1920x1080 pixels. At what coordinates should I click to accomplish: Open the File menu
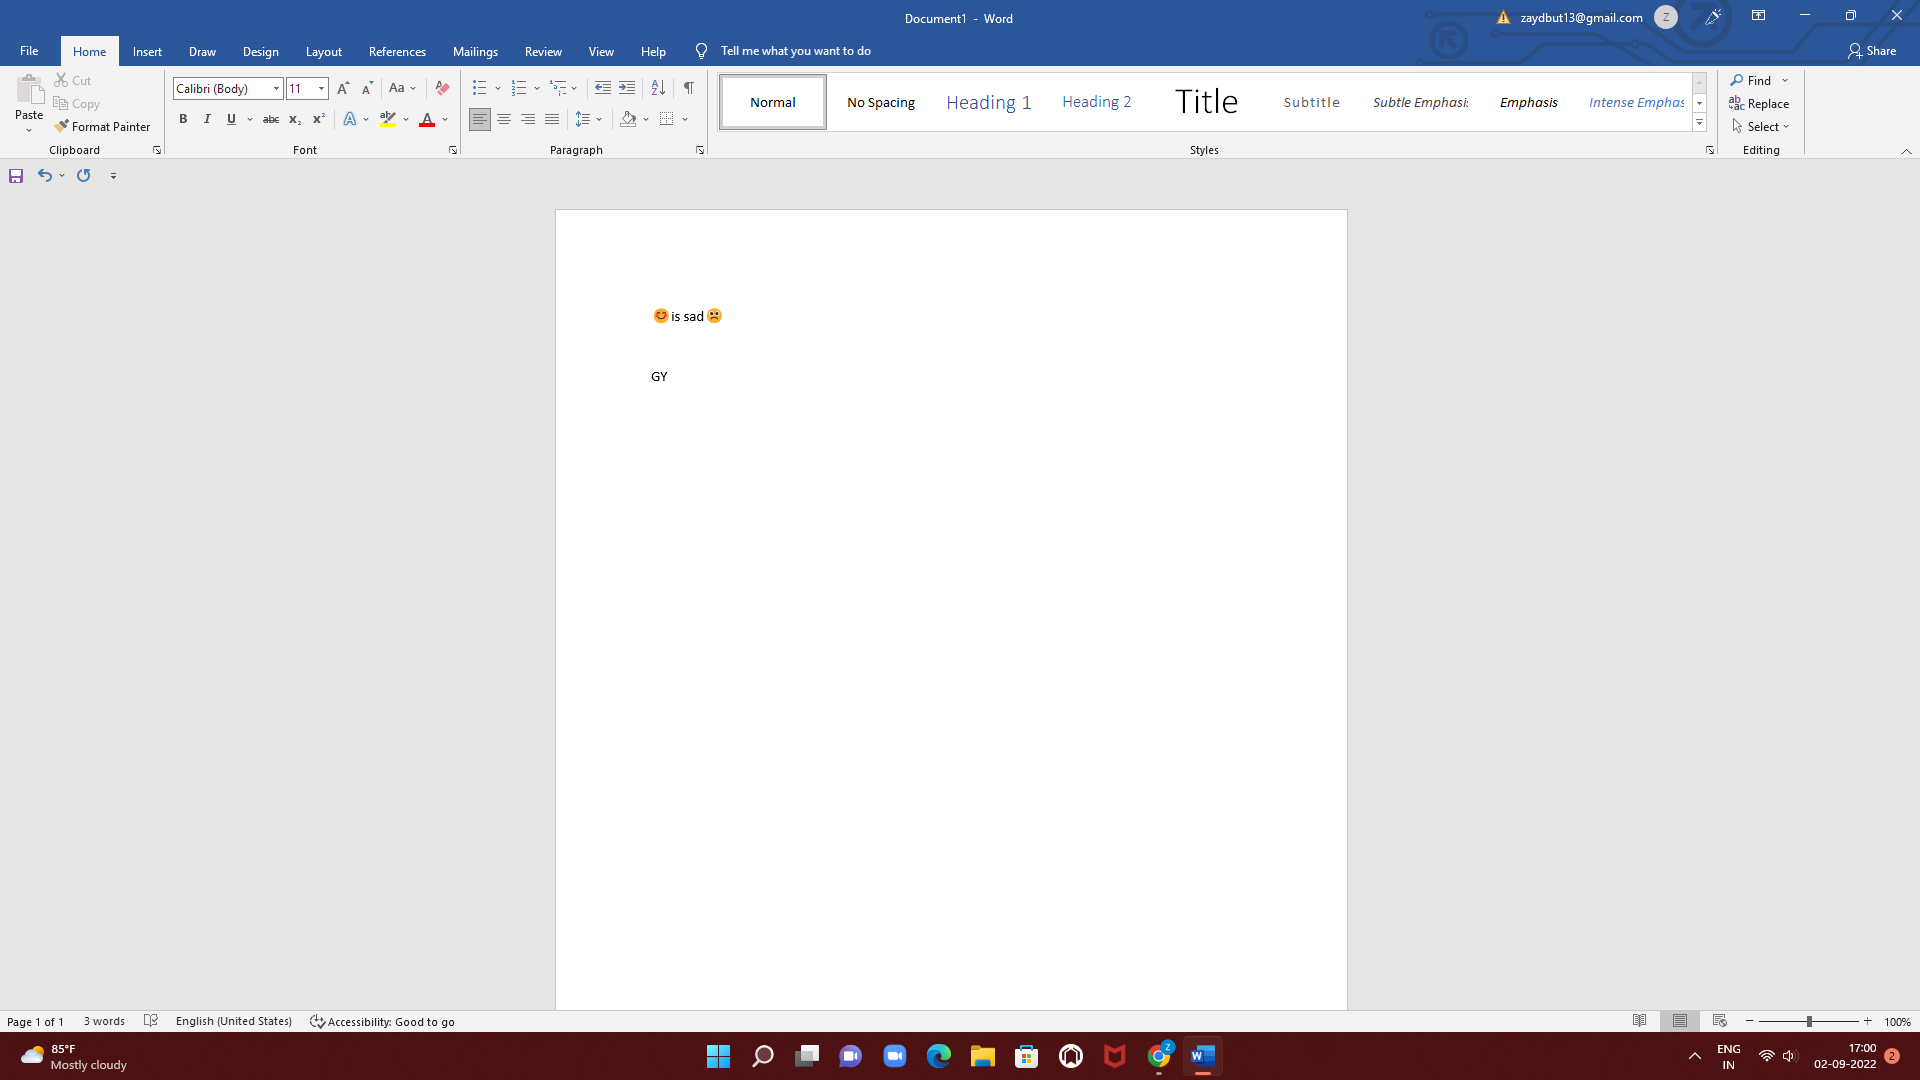(29, 51)
